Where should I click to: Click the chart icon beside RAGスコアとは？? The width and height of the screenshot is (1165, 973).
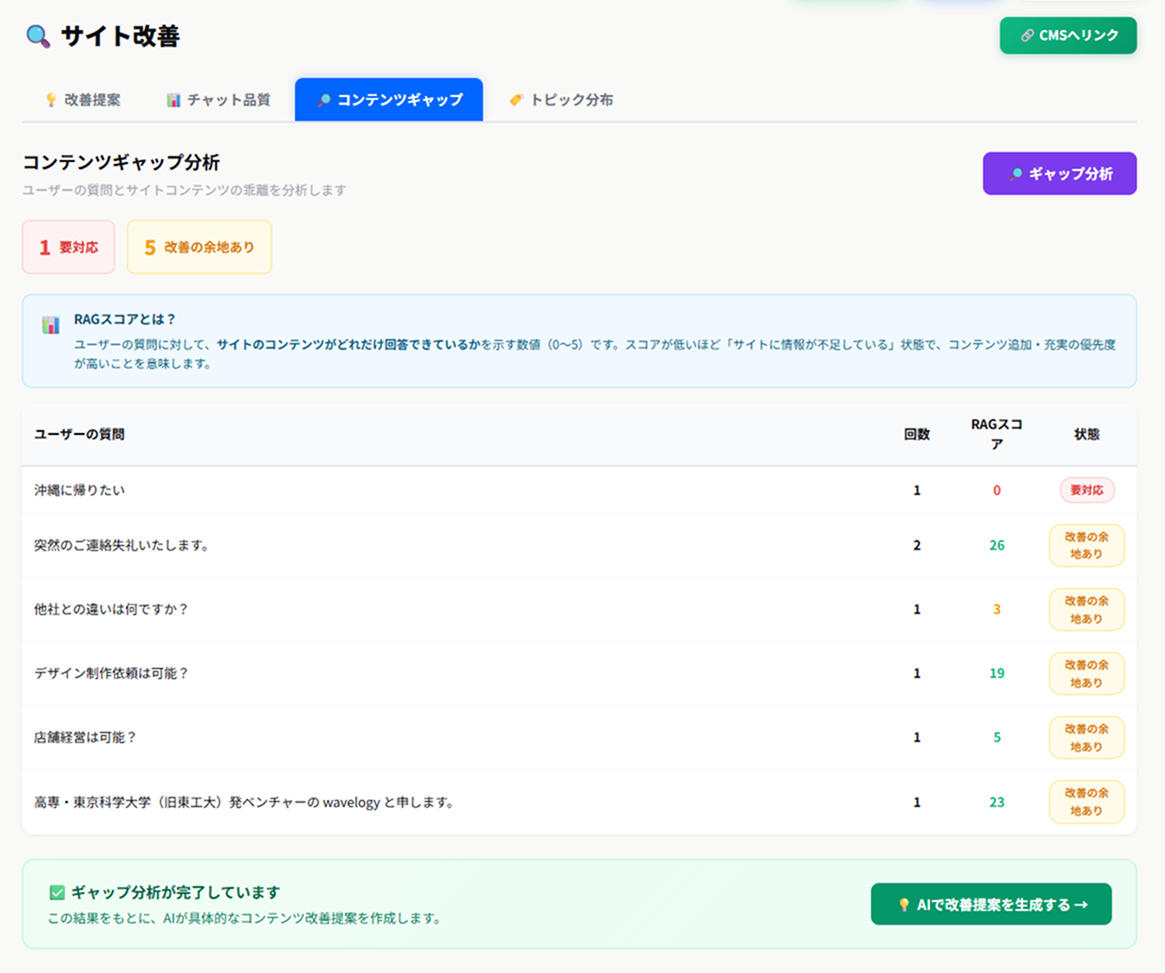(51, 325)
